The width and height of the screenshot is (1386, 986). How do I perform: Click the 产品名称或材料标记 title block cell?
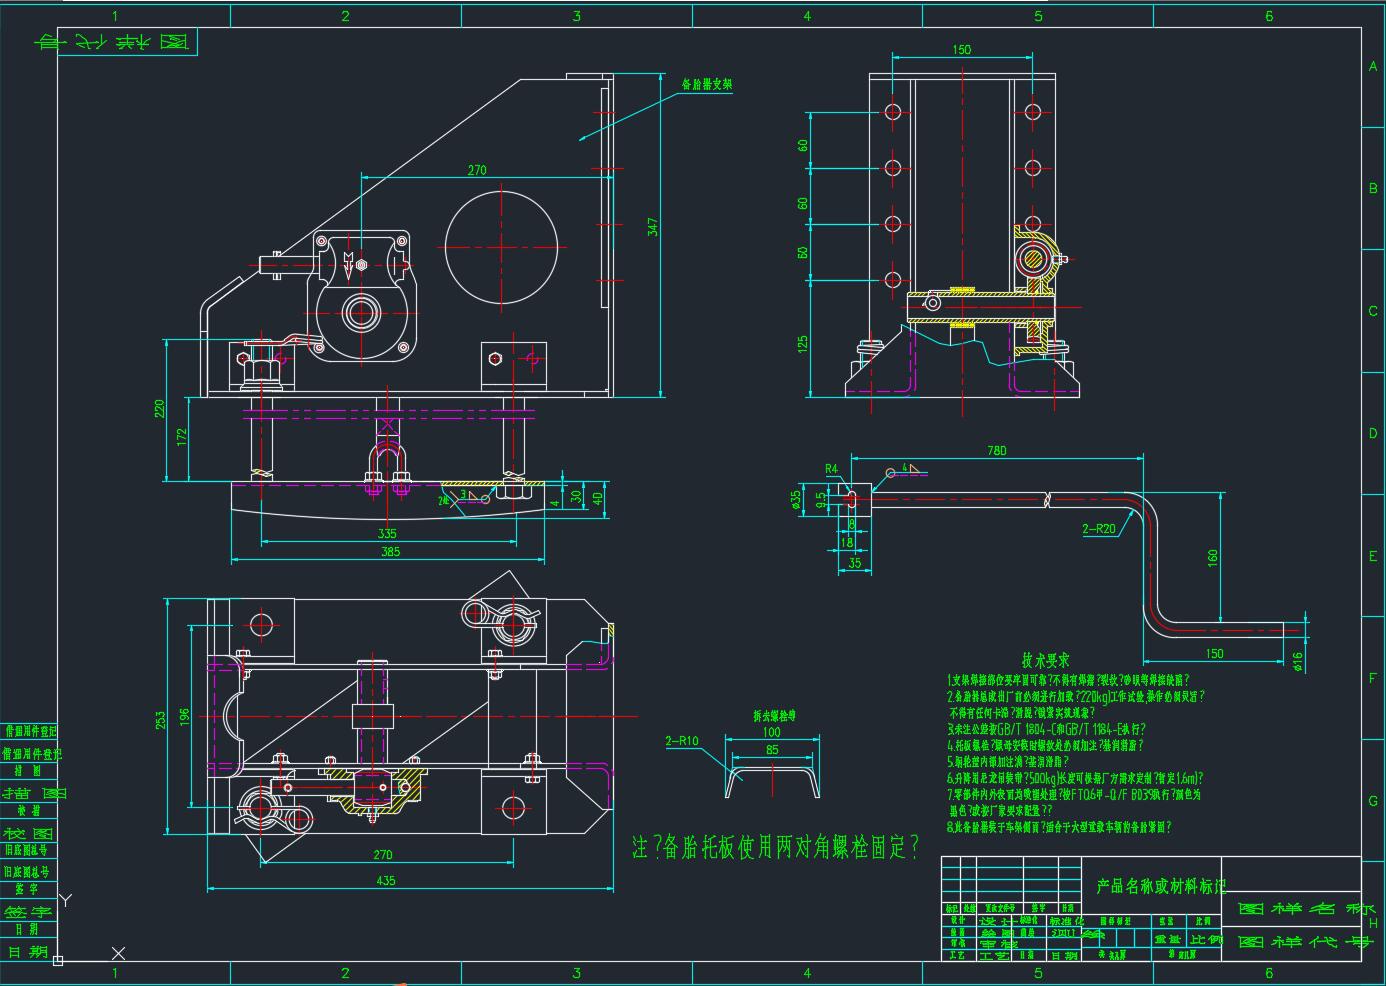[1161, 885]
